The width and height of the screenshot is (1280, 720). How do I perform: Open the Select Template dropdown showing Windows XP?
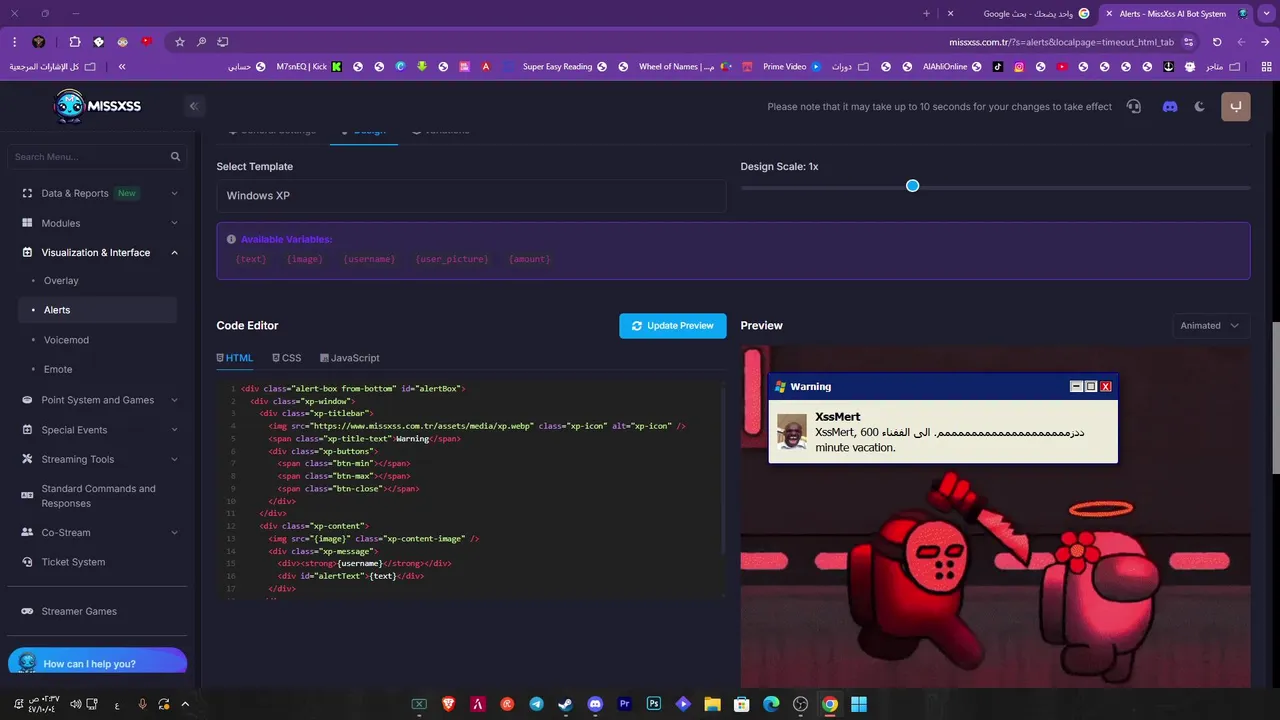click(x=471, y=196)
